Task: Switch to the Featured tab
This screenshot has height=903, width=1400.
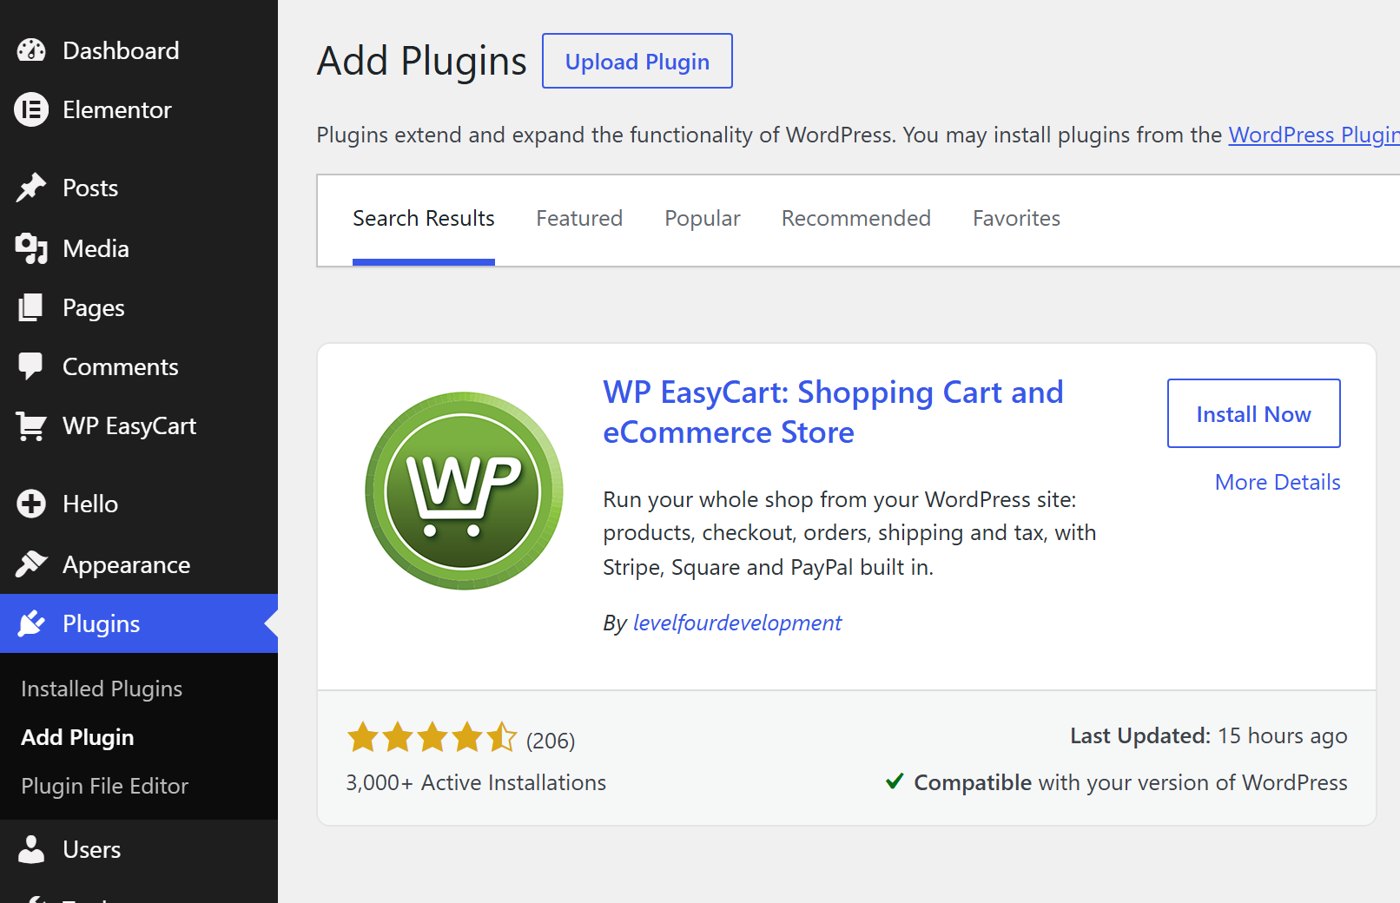Action: coord(579,218)
